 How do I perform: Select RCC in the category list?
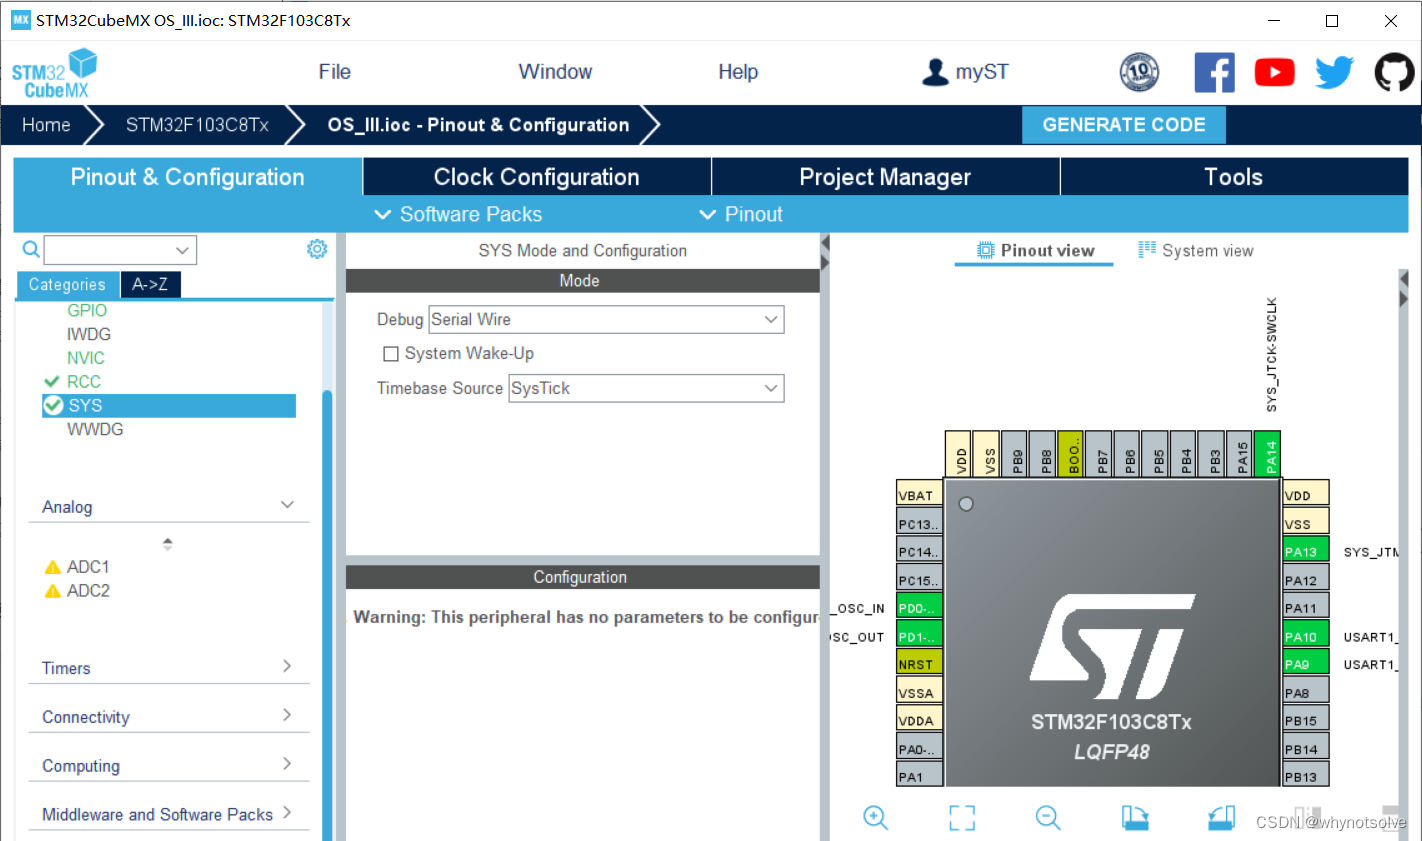pyautogui.click(x=84, y=382)
